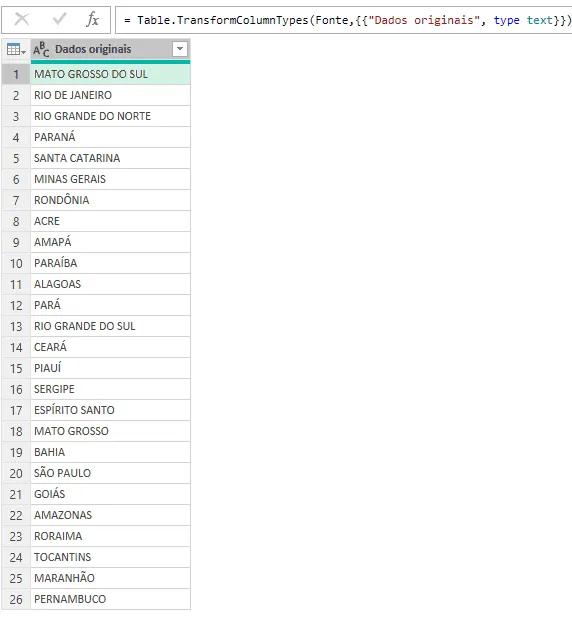Select the ESPÍRITO SANTO cell
Screen dimensions: 572x617
[x=111, y=410]
